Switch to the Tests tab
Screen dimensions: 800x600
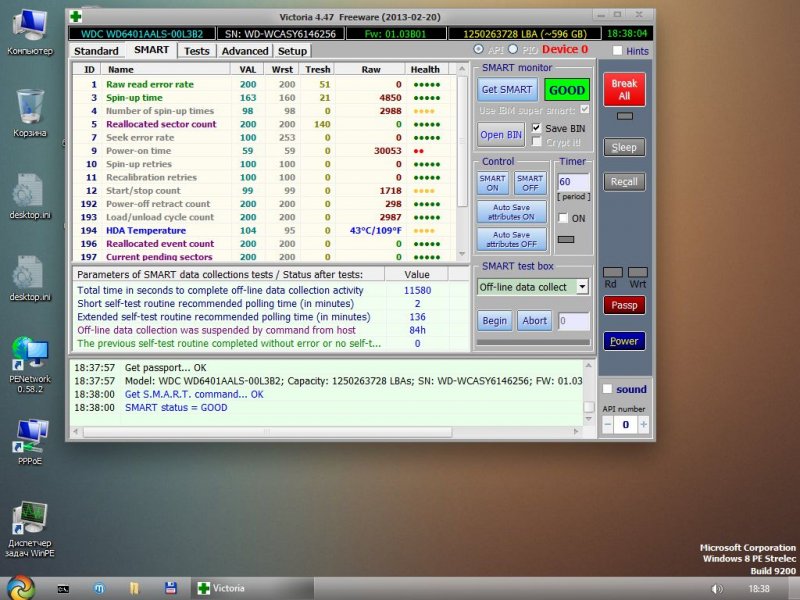197,51
